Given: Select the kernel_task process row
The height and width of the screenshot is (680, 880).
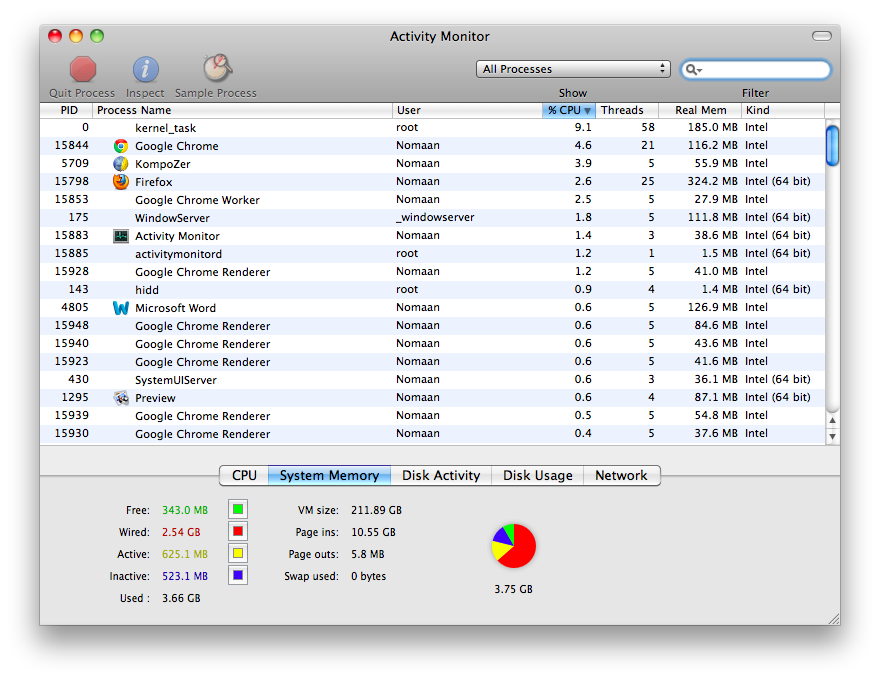Looking at the screenshot, I should pos(432,128).
